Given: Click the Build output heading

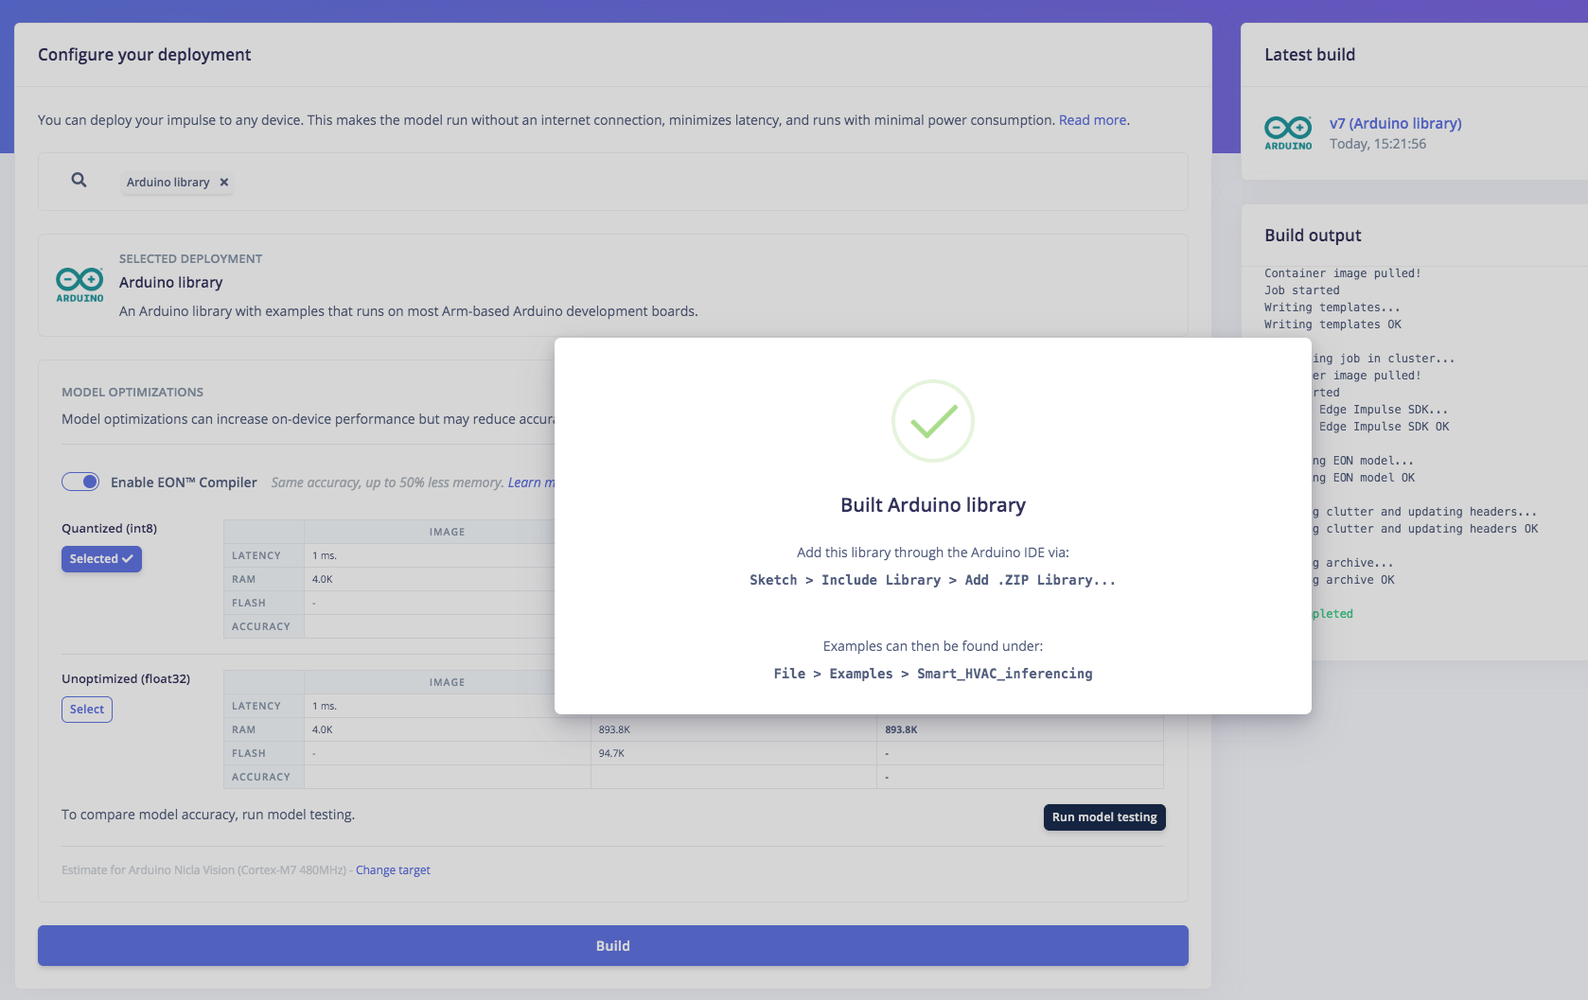Looking at the screenshot, I should [1312, 235].
